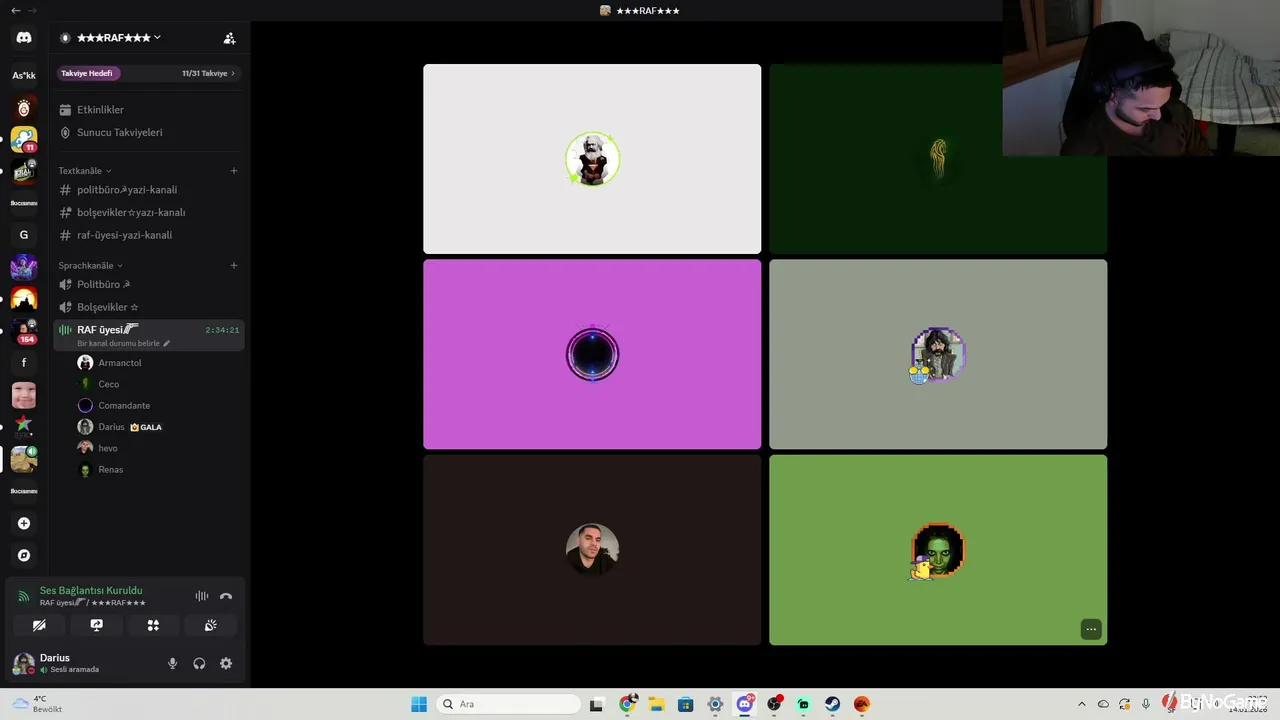Open Discord direct messages home icon

(x=24, y=37)
